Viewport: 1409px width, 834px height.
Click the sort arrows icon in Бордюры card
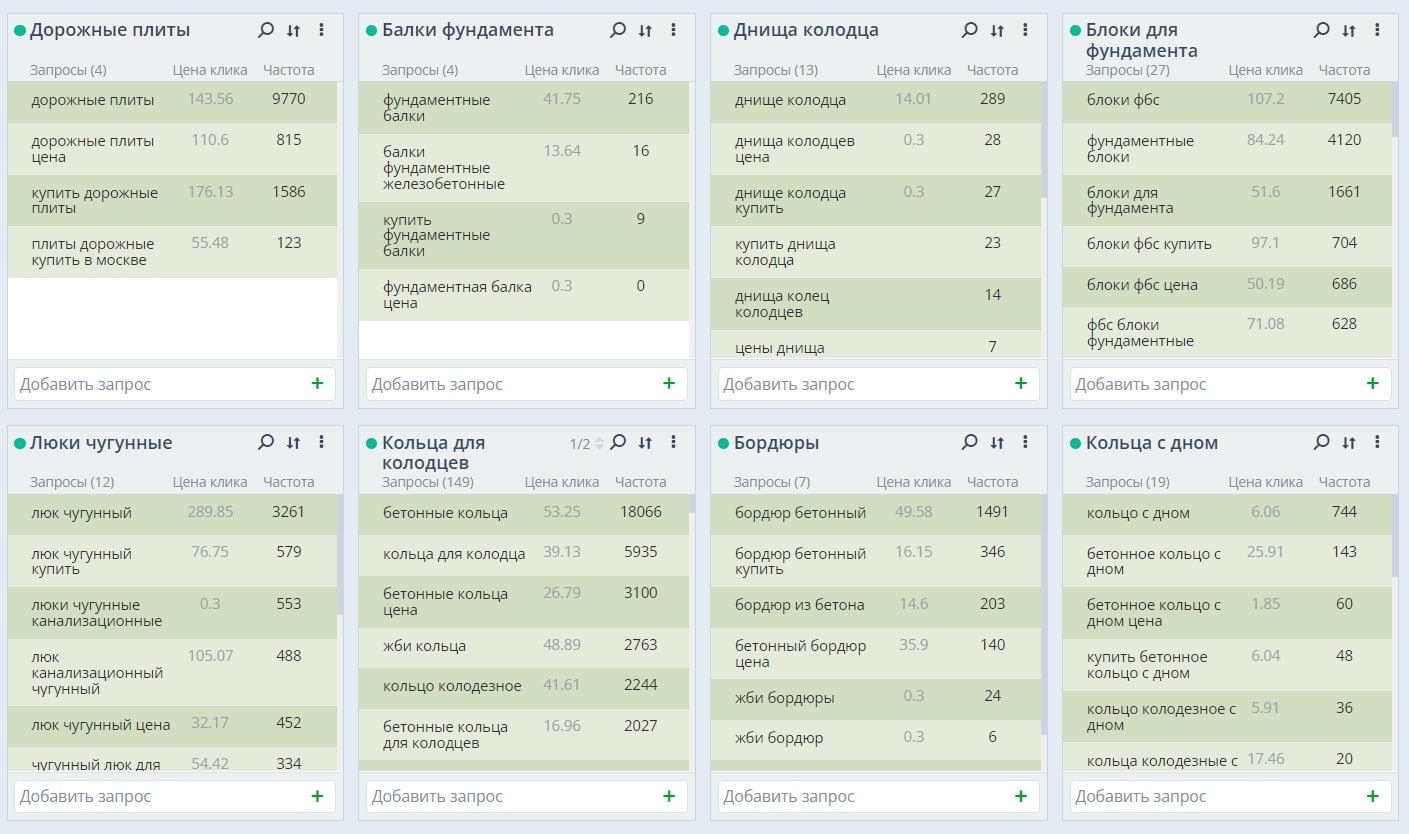click(x=997, y=442)
